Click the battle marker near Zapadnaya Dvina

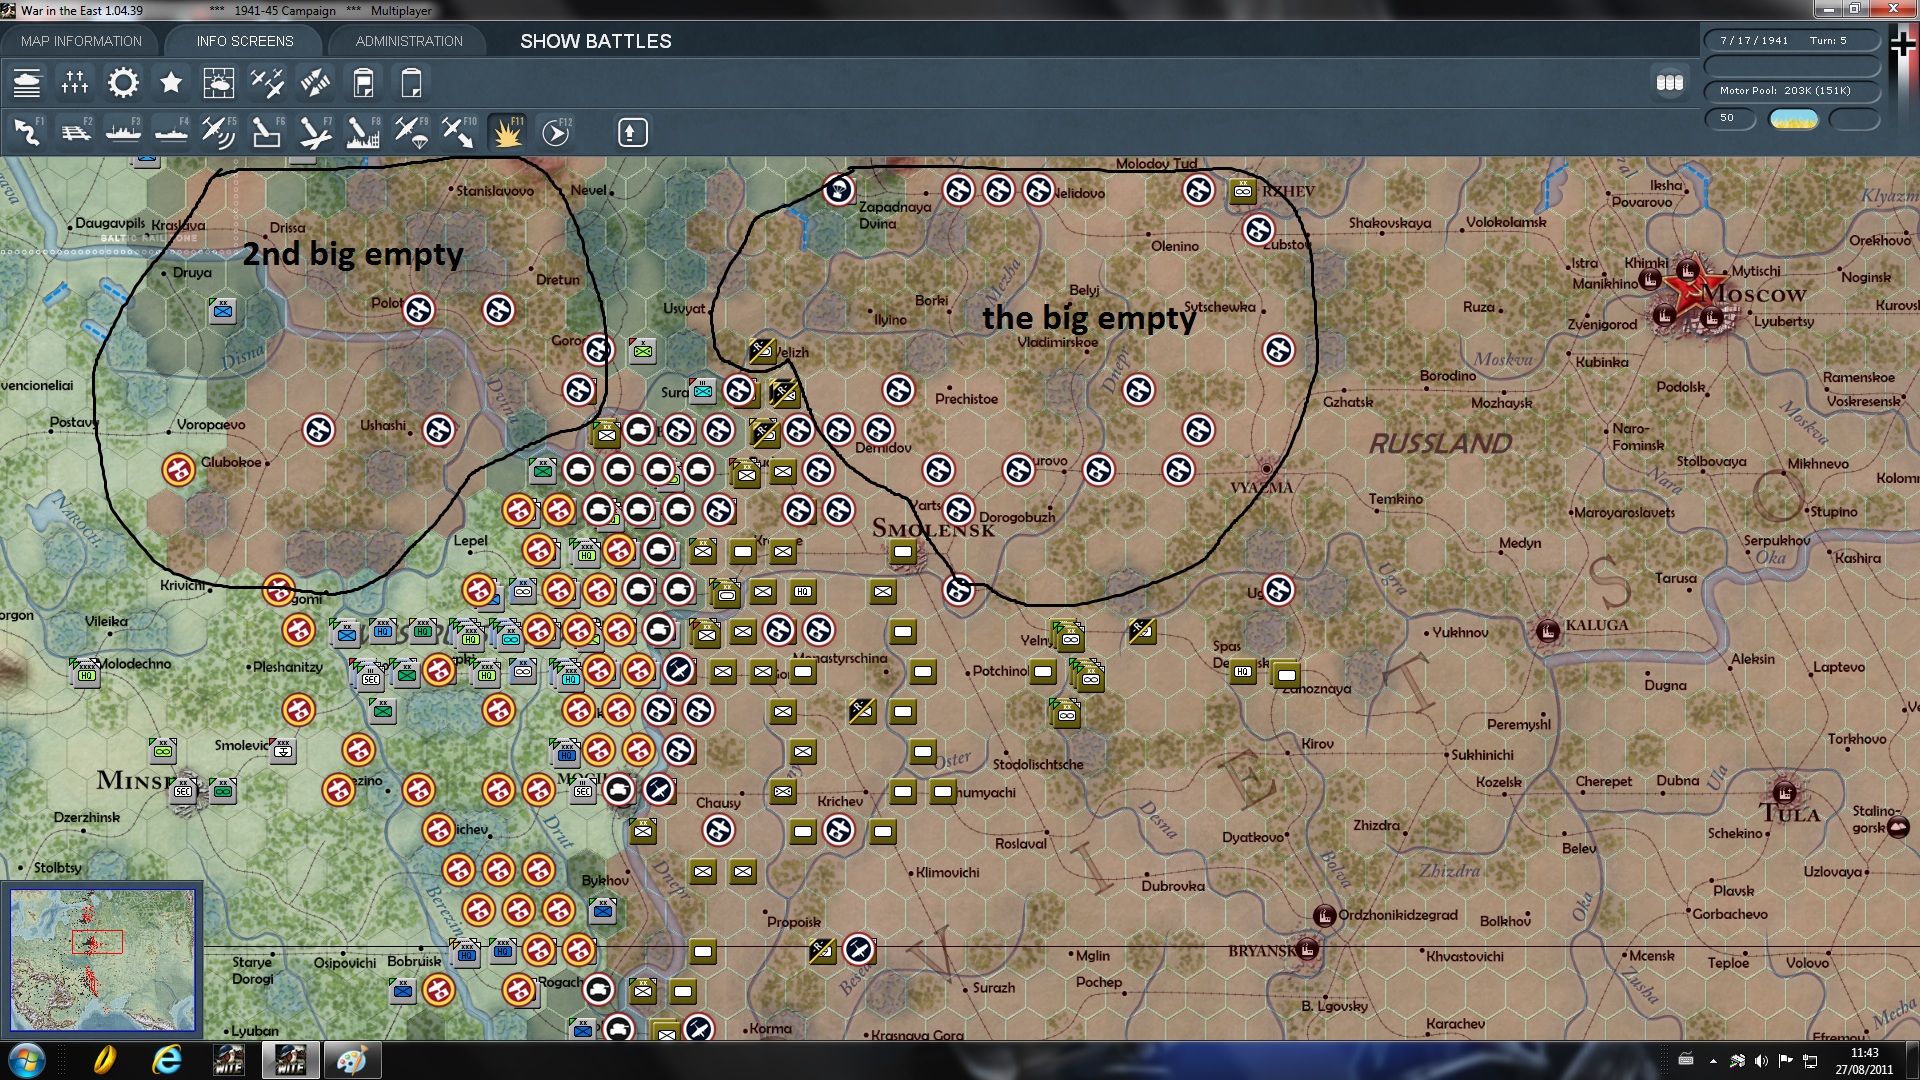click(838, 188)
